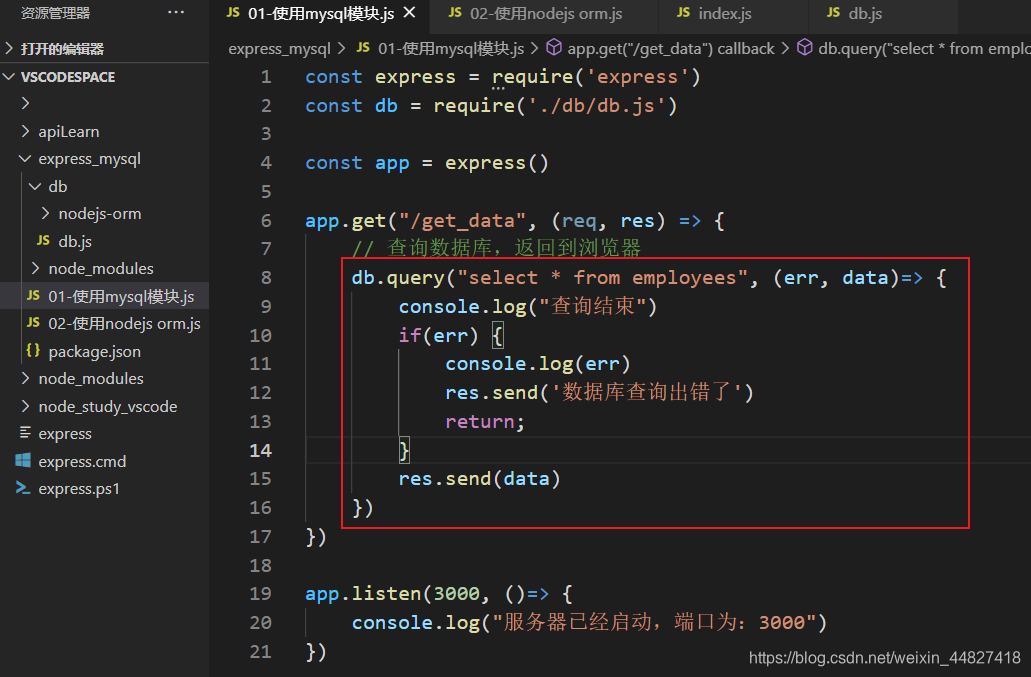Image resolution: width=1031 pixels, height=677 pixels.
Task: Select the active 01-使用mysql模块.js tab
Action: [320, 14]
